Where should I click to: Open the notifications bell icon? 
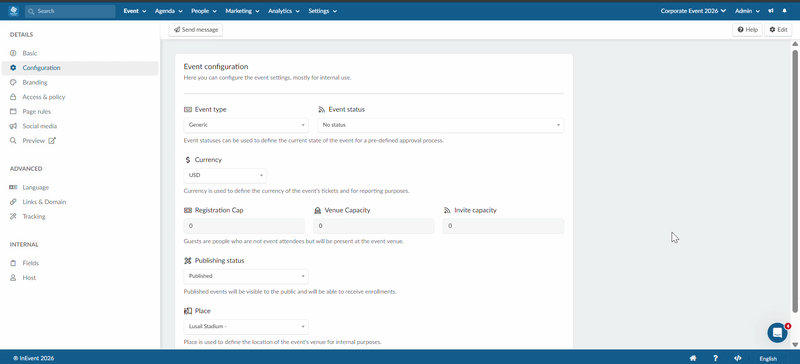pos(784,11)
